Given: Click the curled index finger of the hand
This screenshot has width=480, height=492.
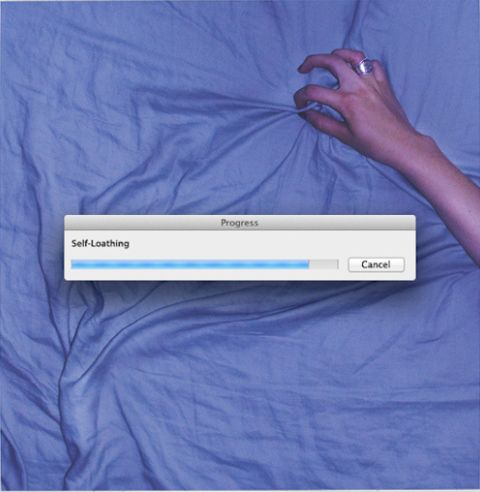Looking at the screenshot, I should coord(320,63).
